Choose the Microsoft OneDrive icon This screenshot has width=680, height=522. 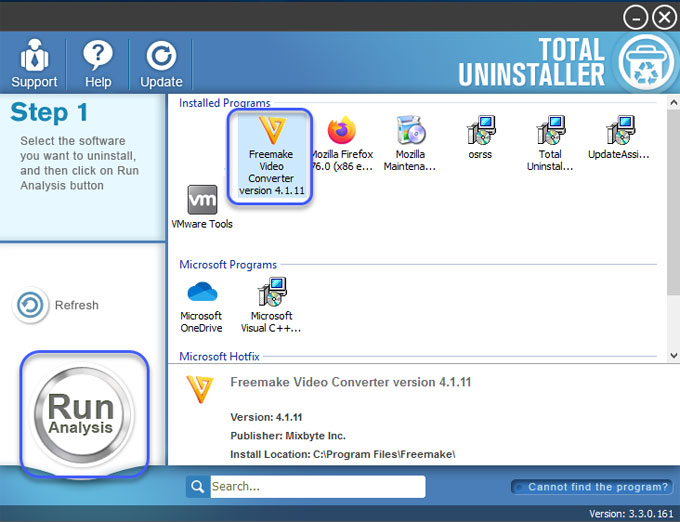coord(201,293)
